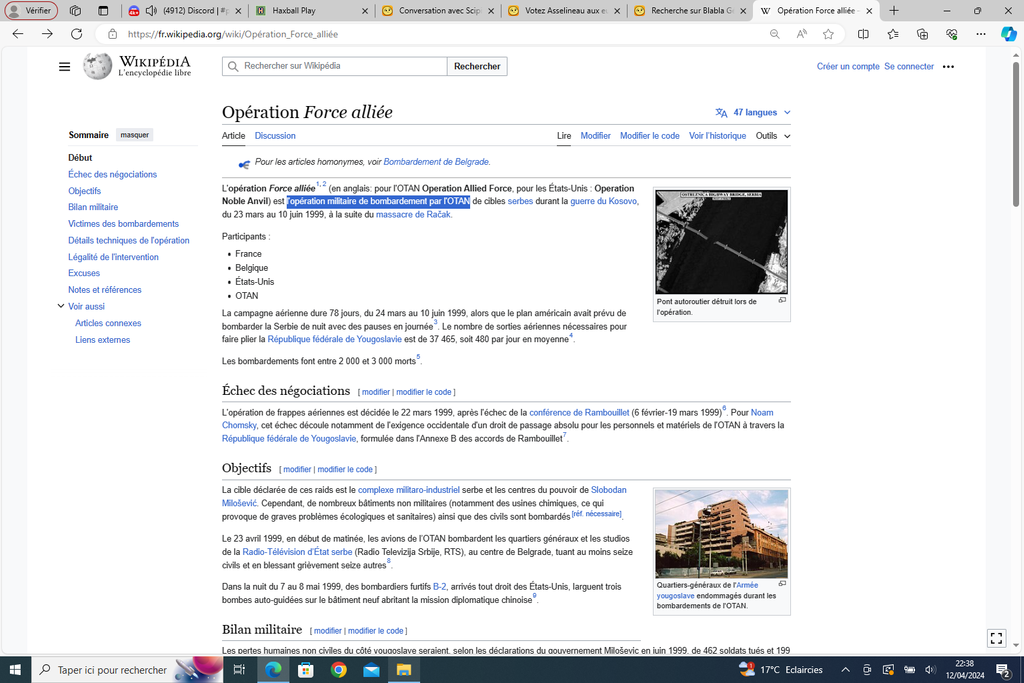Select the Lire tab

click(564, 136)
